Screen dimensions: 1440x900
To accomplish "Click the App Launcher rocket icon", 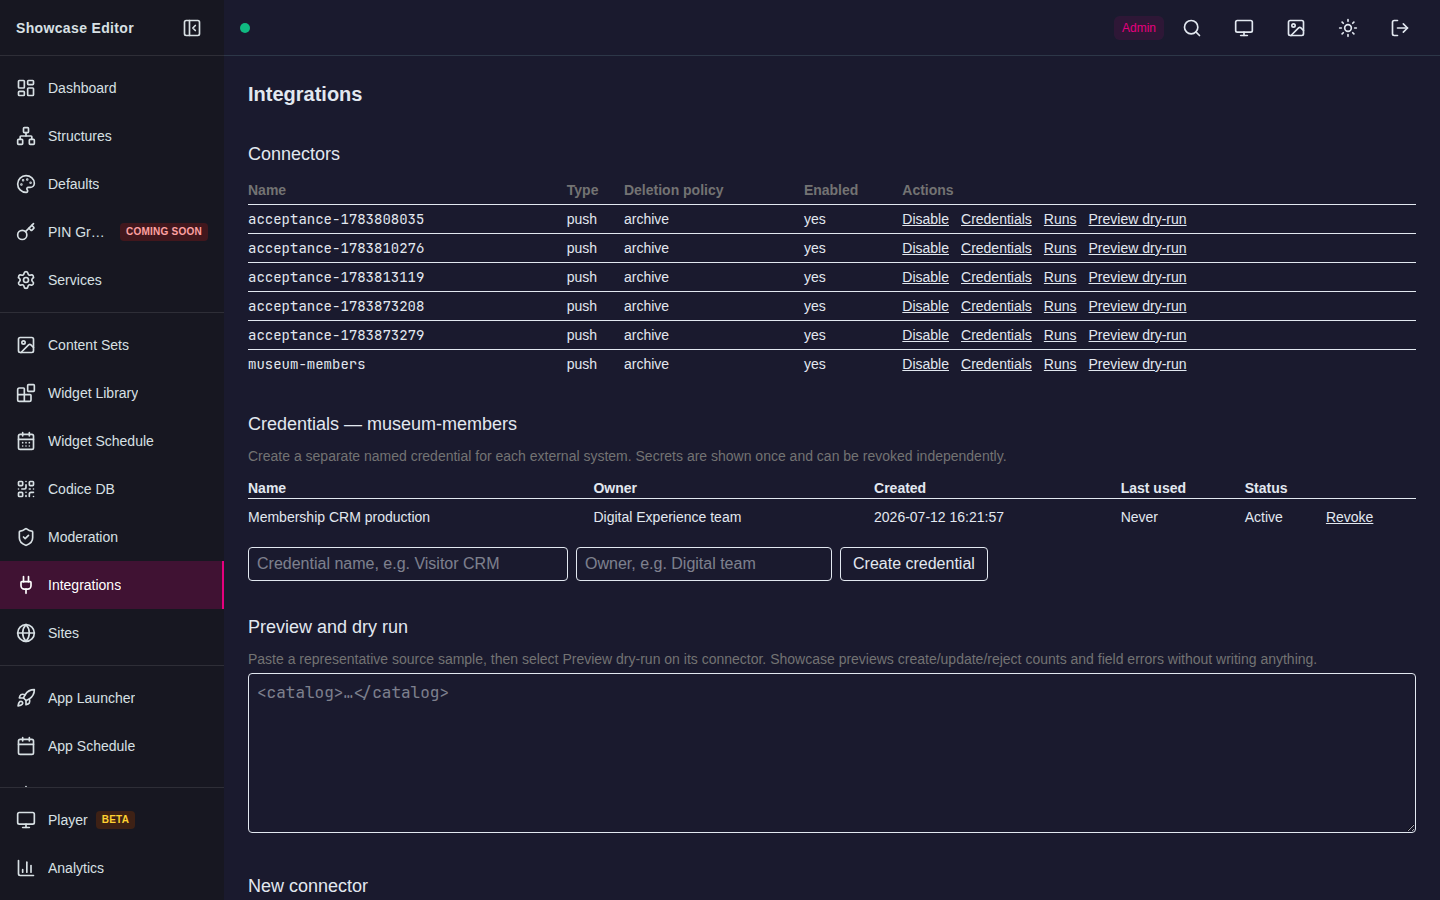I will [x=26, y=698].
